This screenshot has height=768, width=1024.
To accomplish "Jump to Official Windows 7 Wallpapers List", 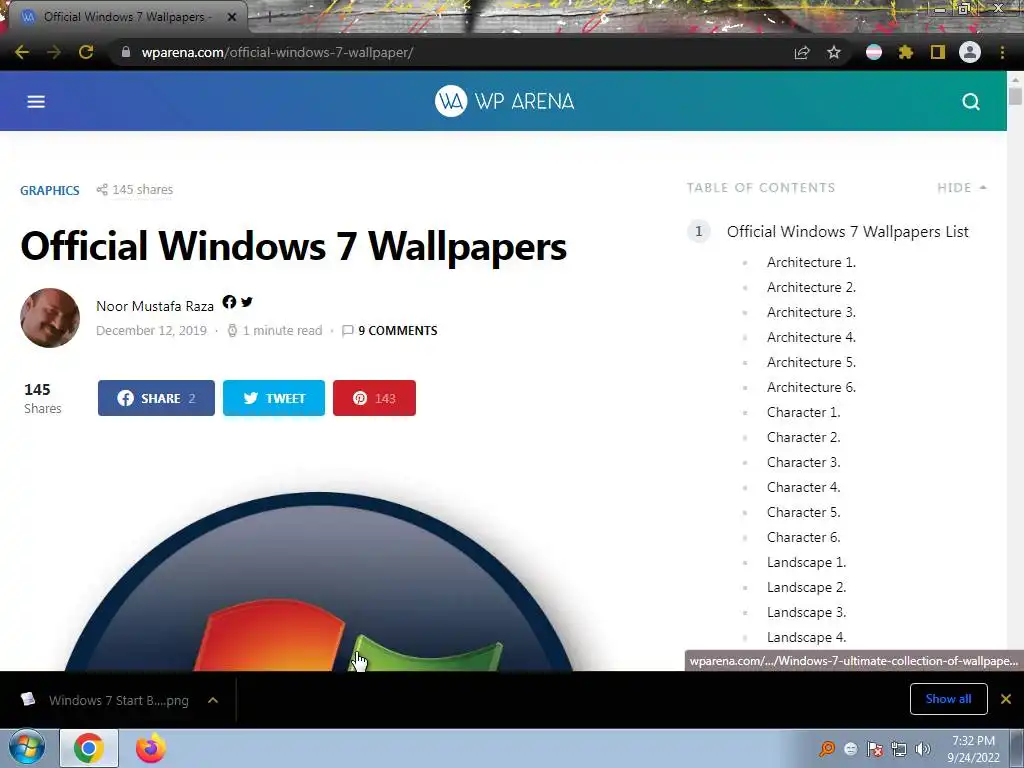I will click(x=848, y=231).
